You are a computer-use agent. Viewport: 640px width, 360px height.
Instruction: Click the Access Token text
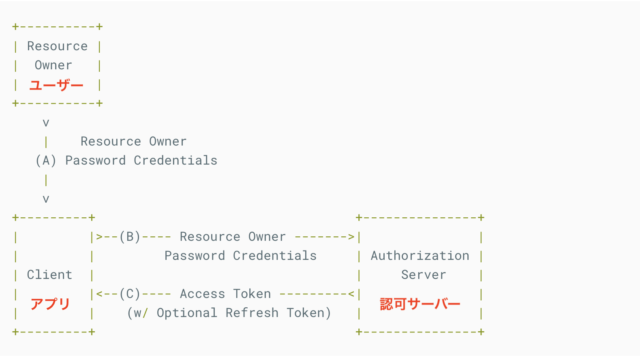[225, 294]
